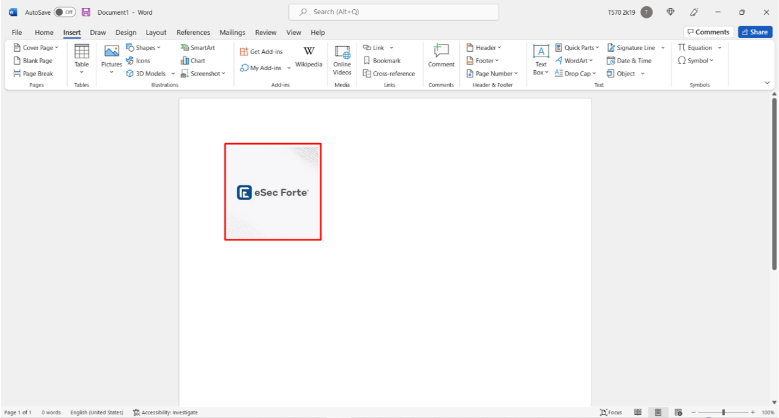Insert Icons from library
This screenshot has width=779, height=418.
click(x=138, y=61)
